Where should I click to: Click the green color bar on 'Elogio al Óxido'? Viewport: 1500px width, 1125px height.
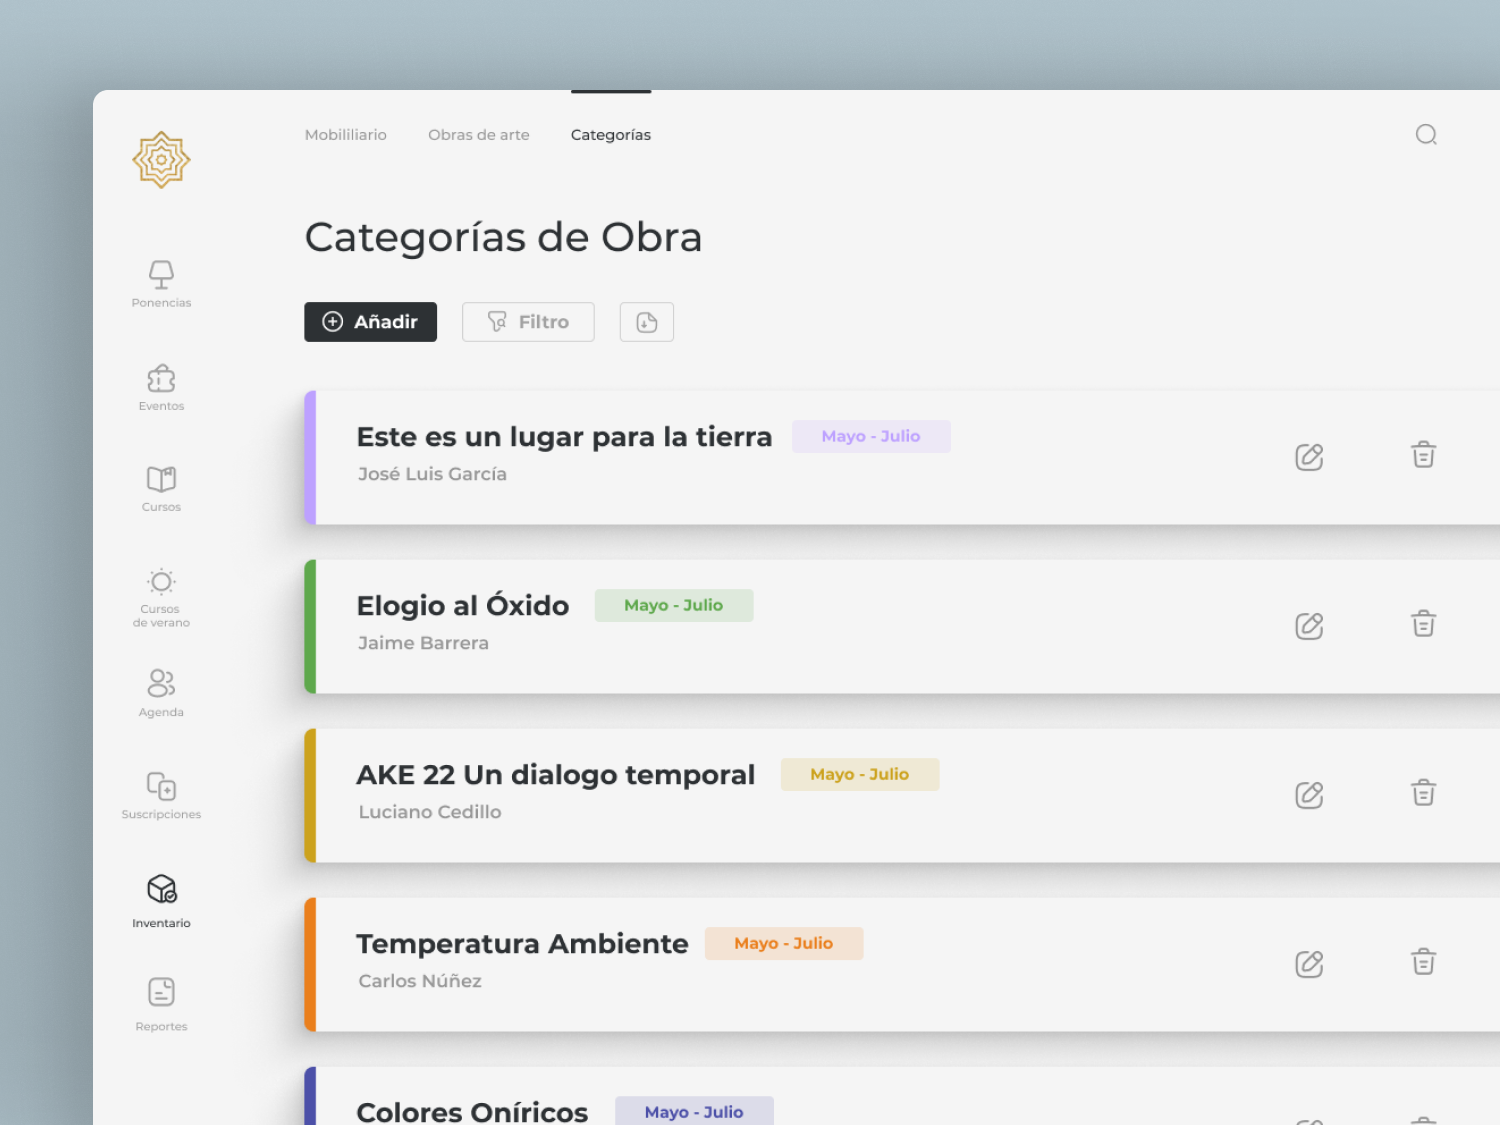310,627
